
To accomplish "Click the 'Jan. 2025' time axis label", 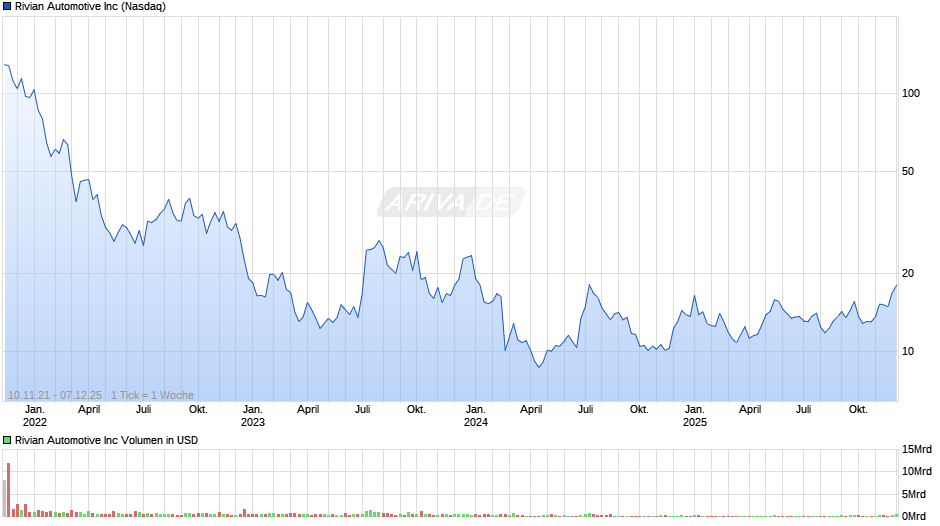I will [695, 416].
